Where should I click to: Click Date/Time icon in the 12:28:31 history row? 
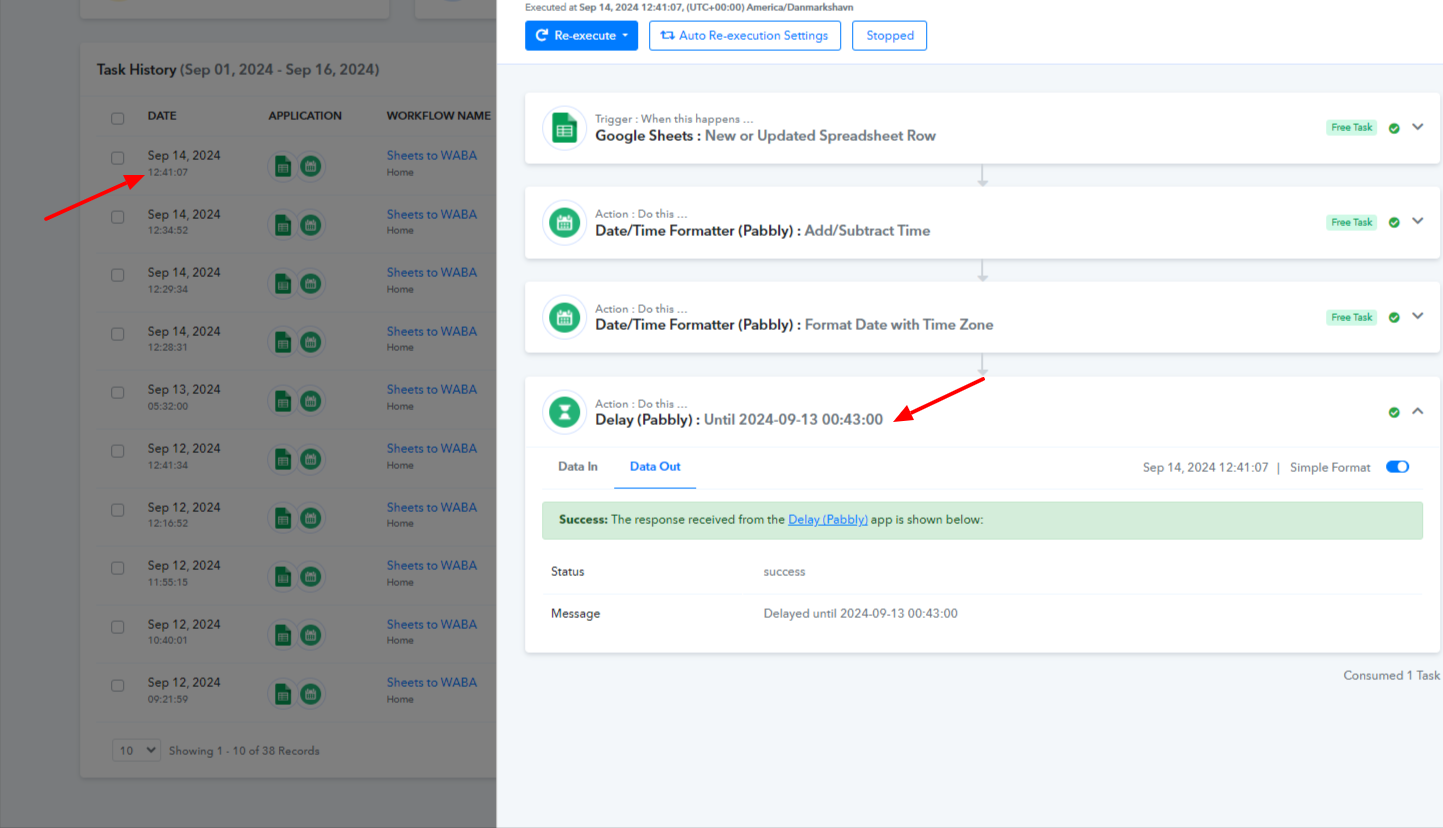click(x=310, y=342)
